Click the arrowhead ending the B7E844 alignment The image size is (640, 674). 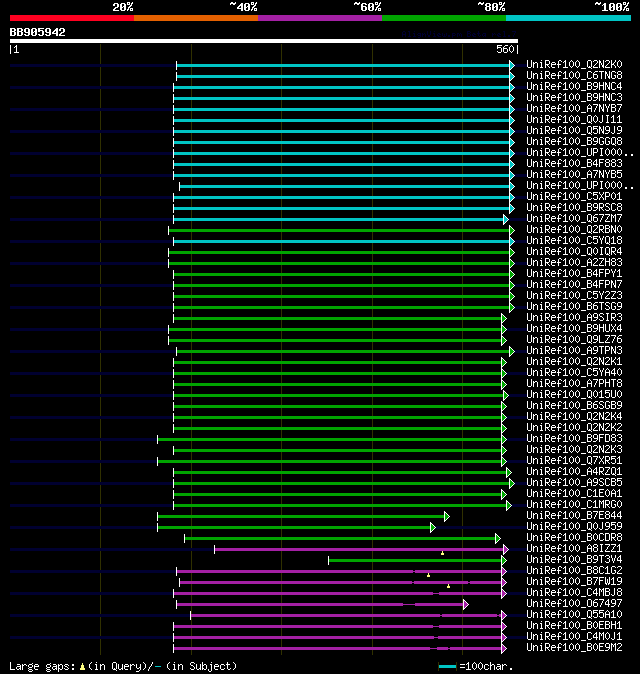pyautogui.click(x=447, y=516)
